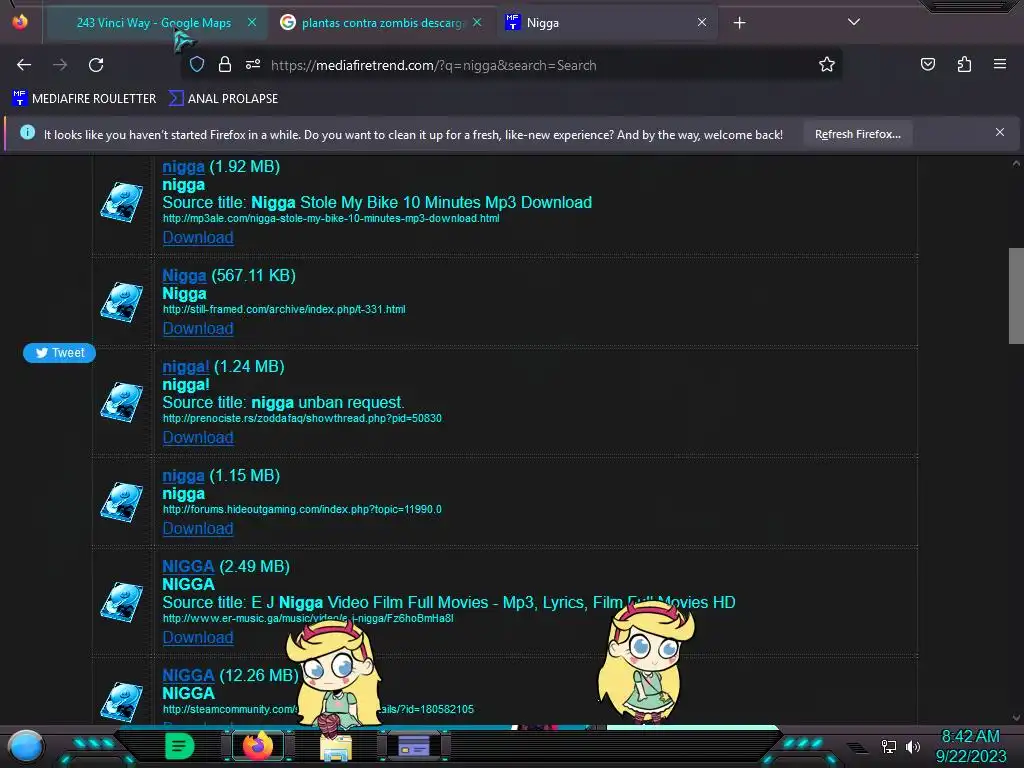Open the Start orb on the taskbar

25,746
